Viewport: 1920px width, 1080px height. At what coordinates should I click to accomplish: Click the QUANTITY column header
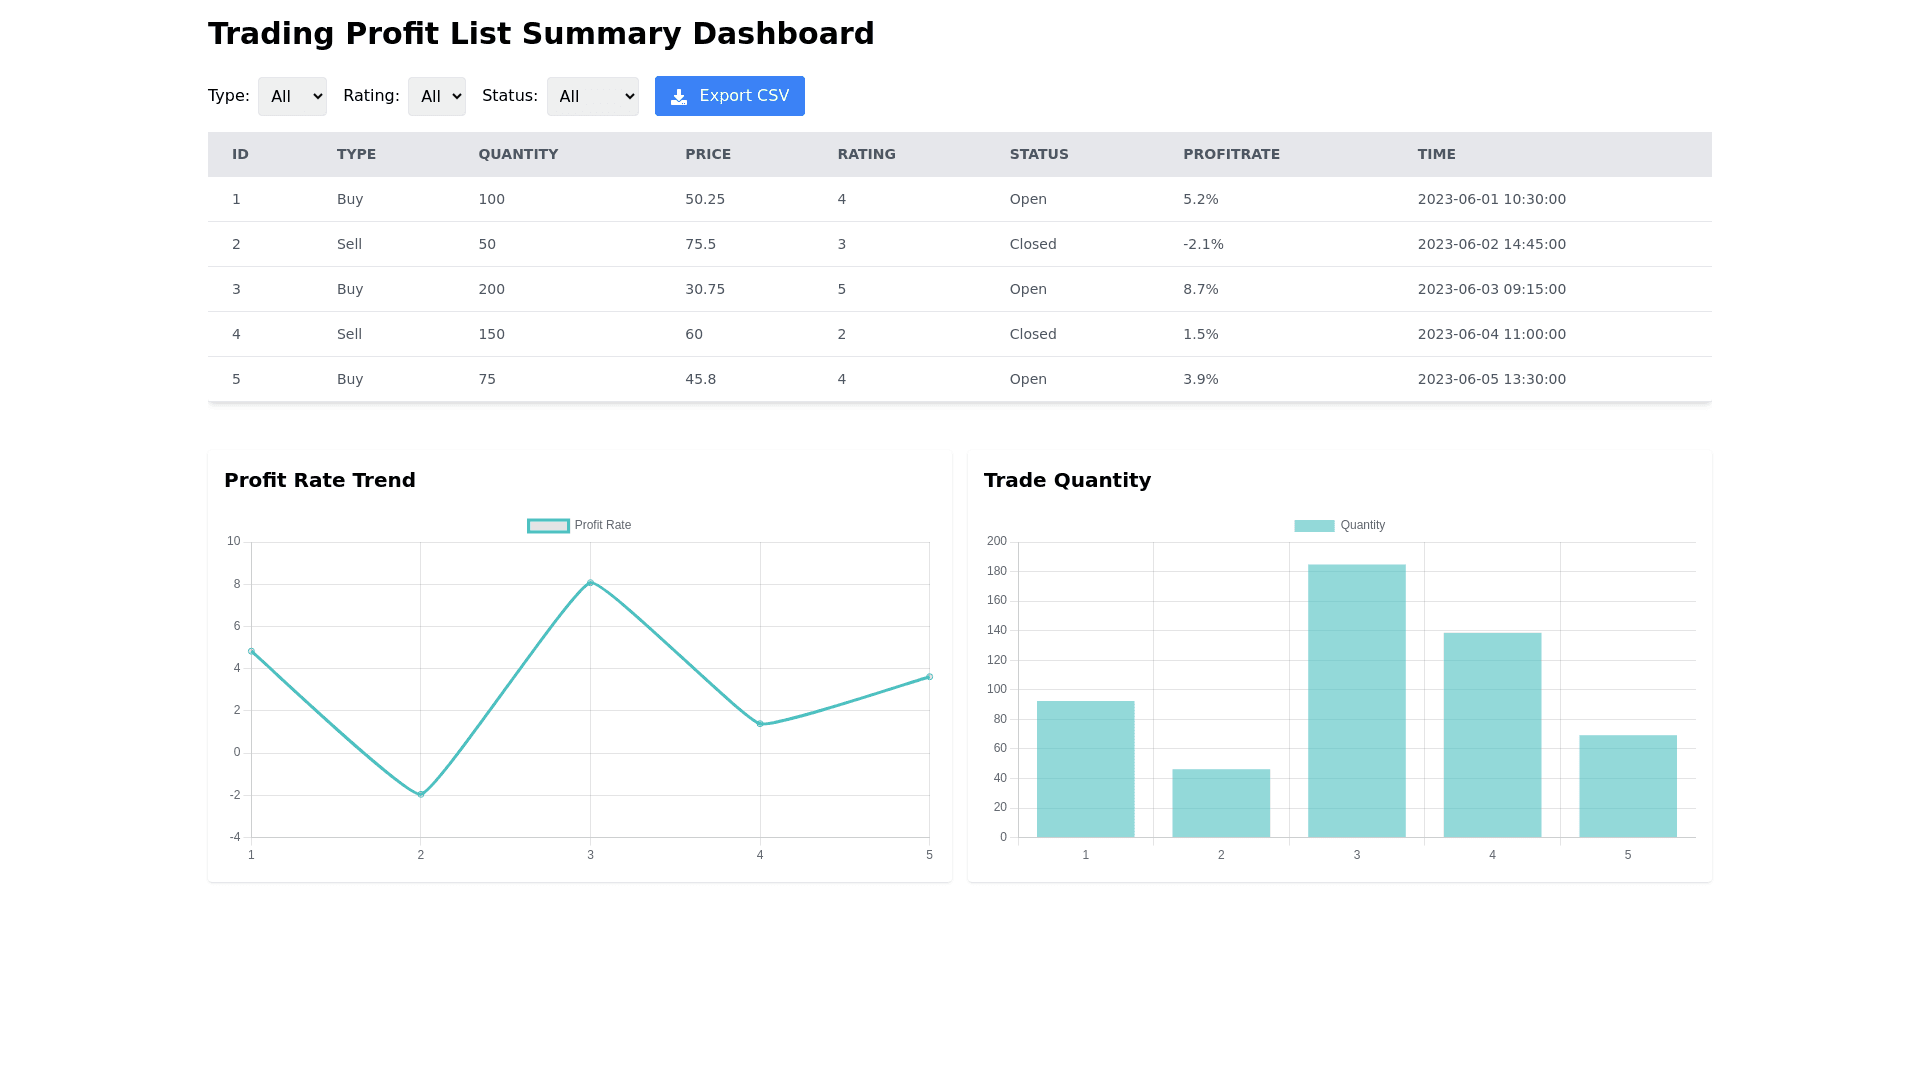(x=518, y=154)
